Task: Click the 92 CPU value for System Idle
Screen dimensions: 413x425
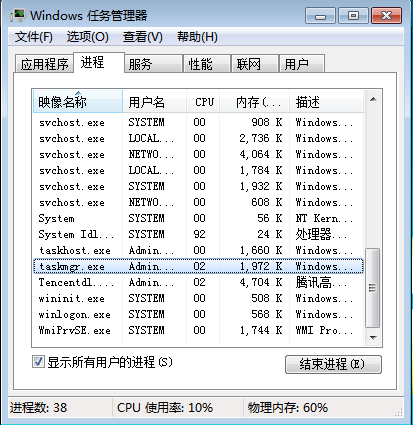Action: pos(199,234)
